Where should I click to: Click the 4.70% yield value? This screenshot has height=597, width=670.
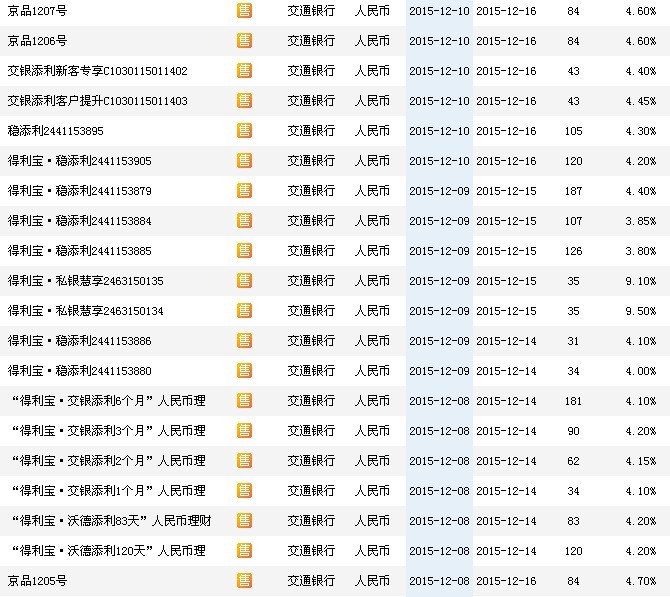(641, 580)
